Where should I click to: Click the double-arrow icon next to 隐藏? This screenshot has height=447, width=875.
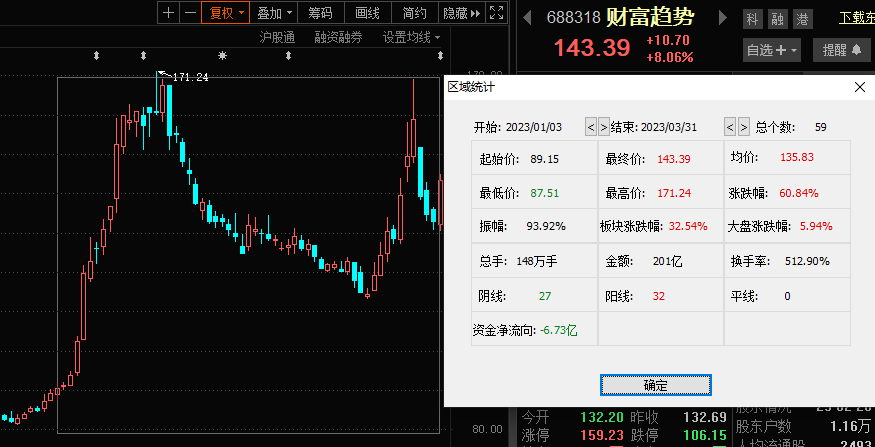click(x=476, y=13)
